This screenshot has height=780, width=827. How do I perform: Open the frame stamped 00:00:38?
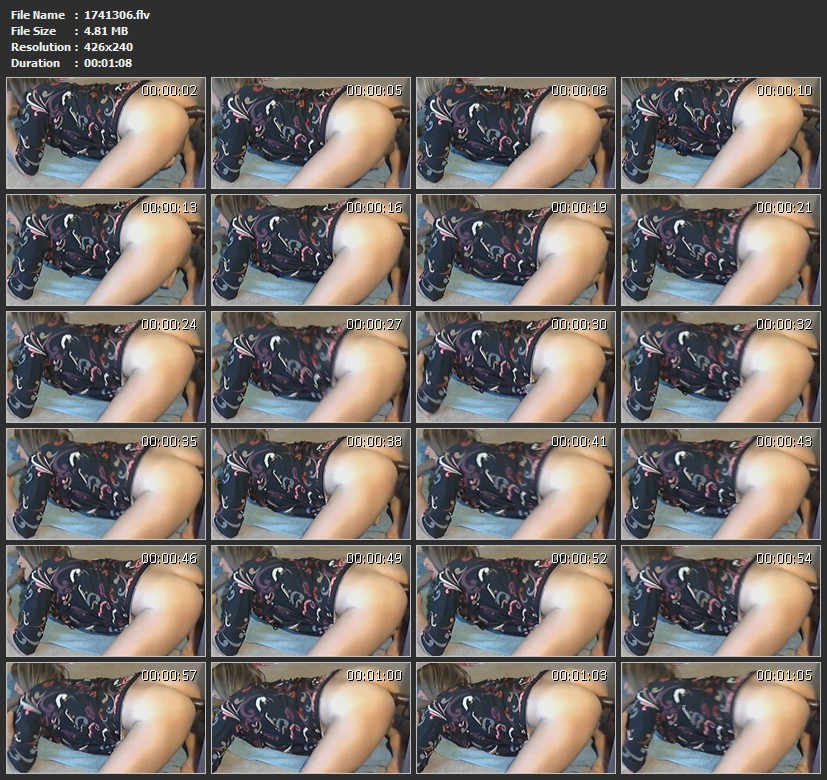coord(311,484)
